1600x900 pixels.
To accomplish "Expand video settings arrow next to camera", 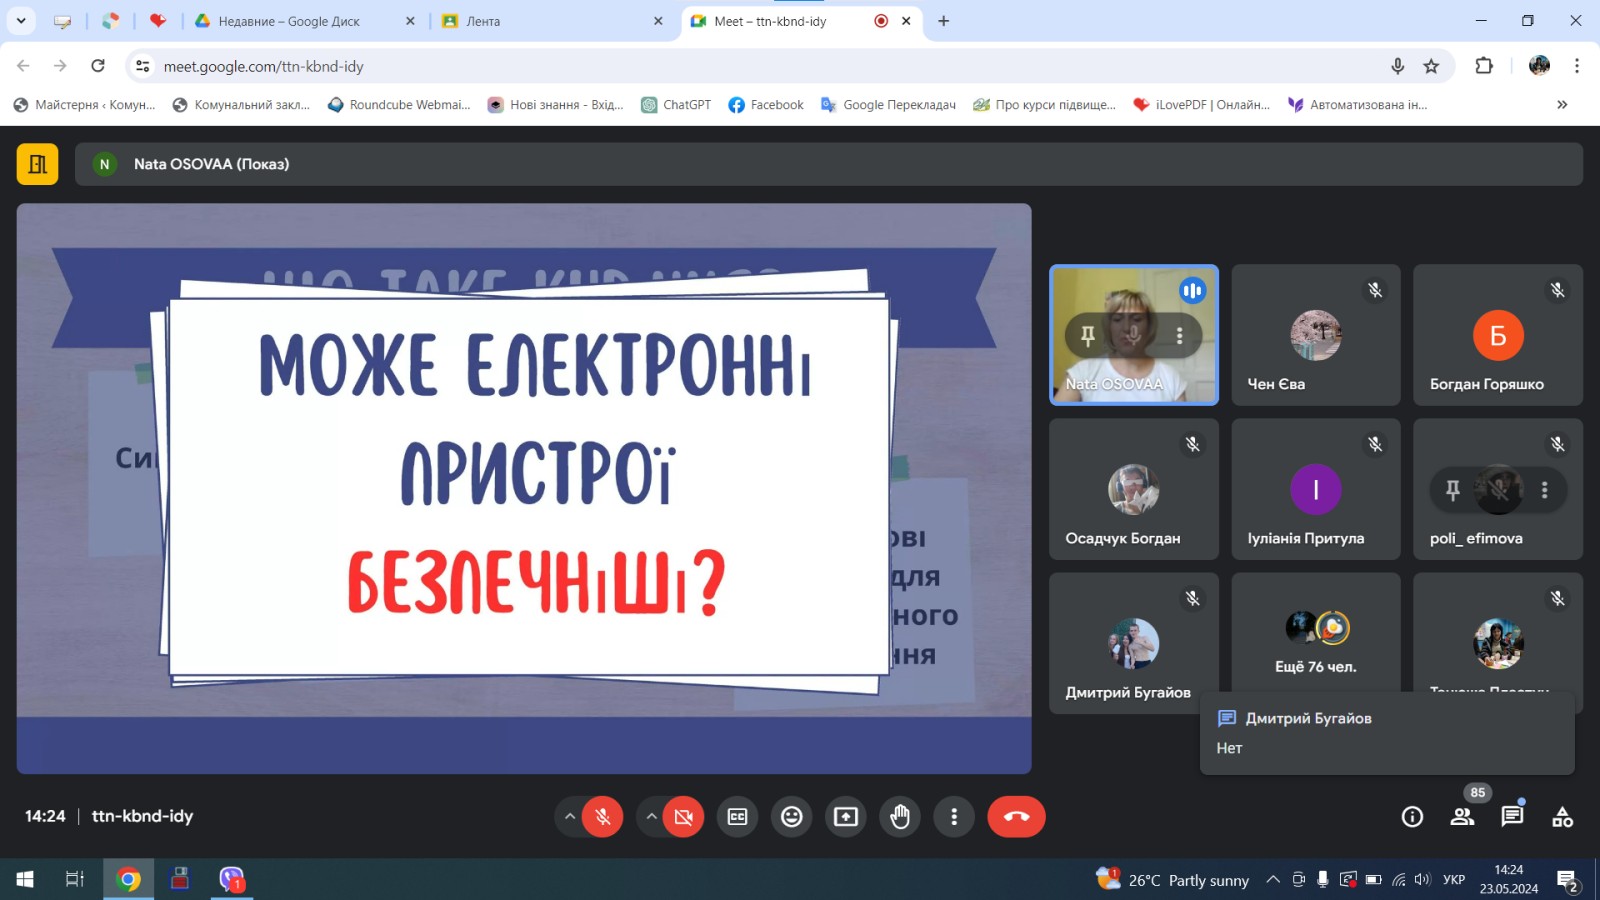I will point(651,817).
